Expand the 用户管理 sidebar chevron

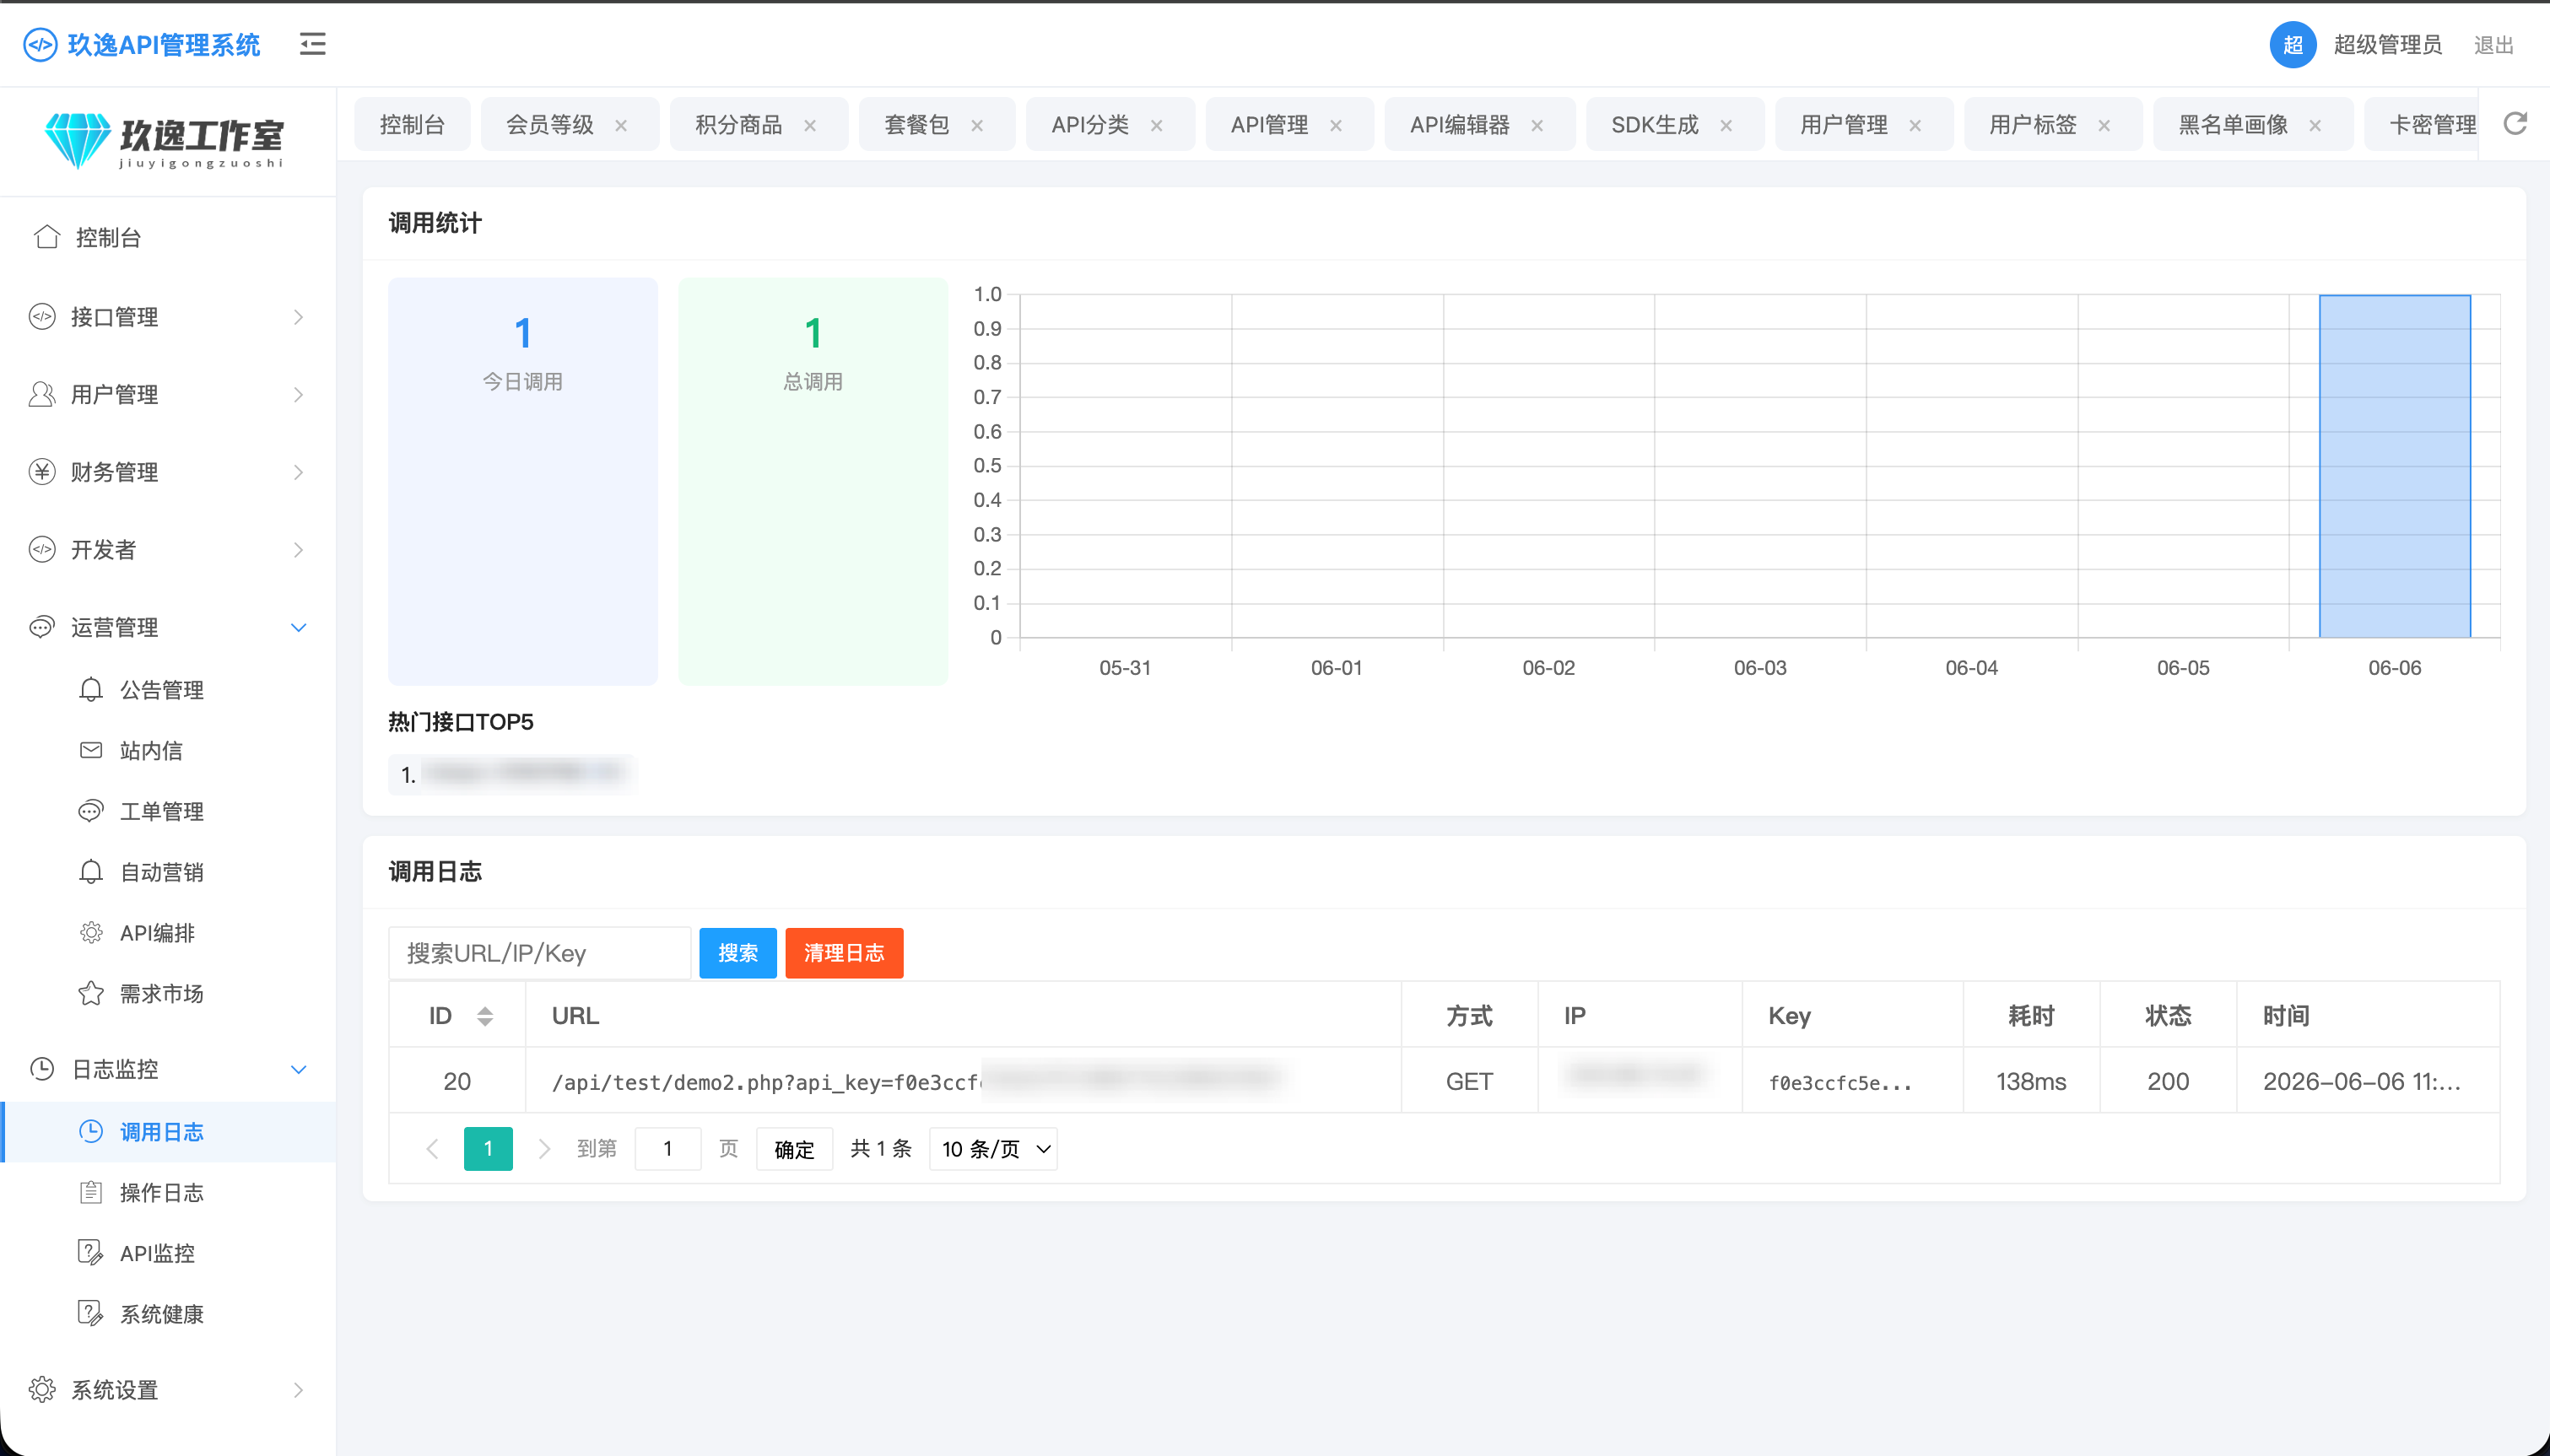pyautogui.click(x=298, y=394)
